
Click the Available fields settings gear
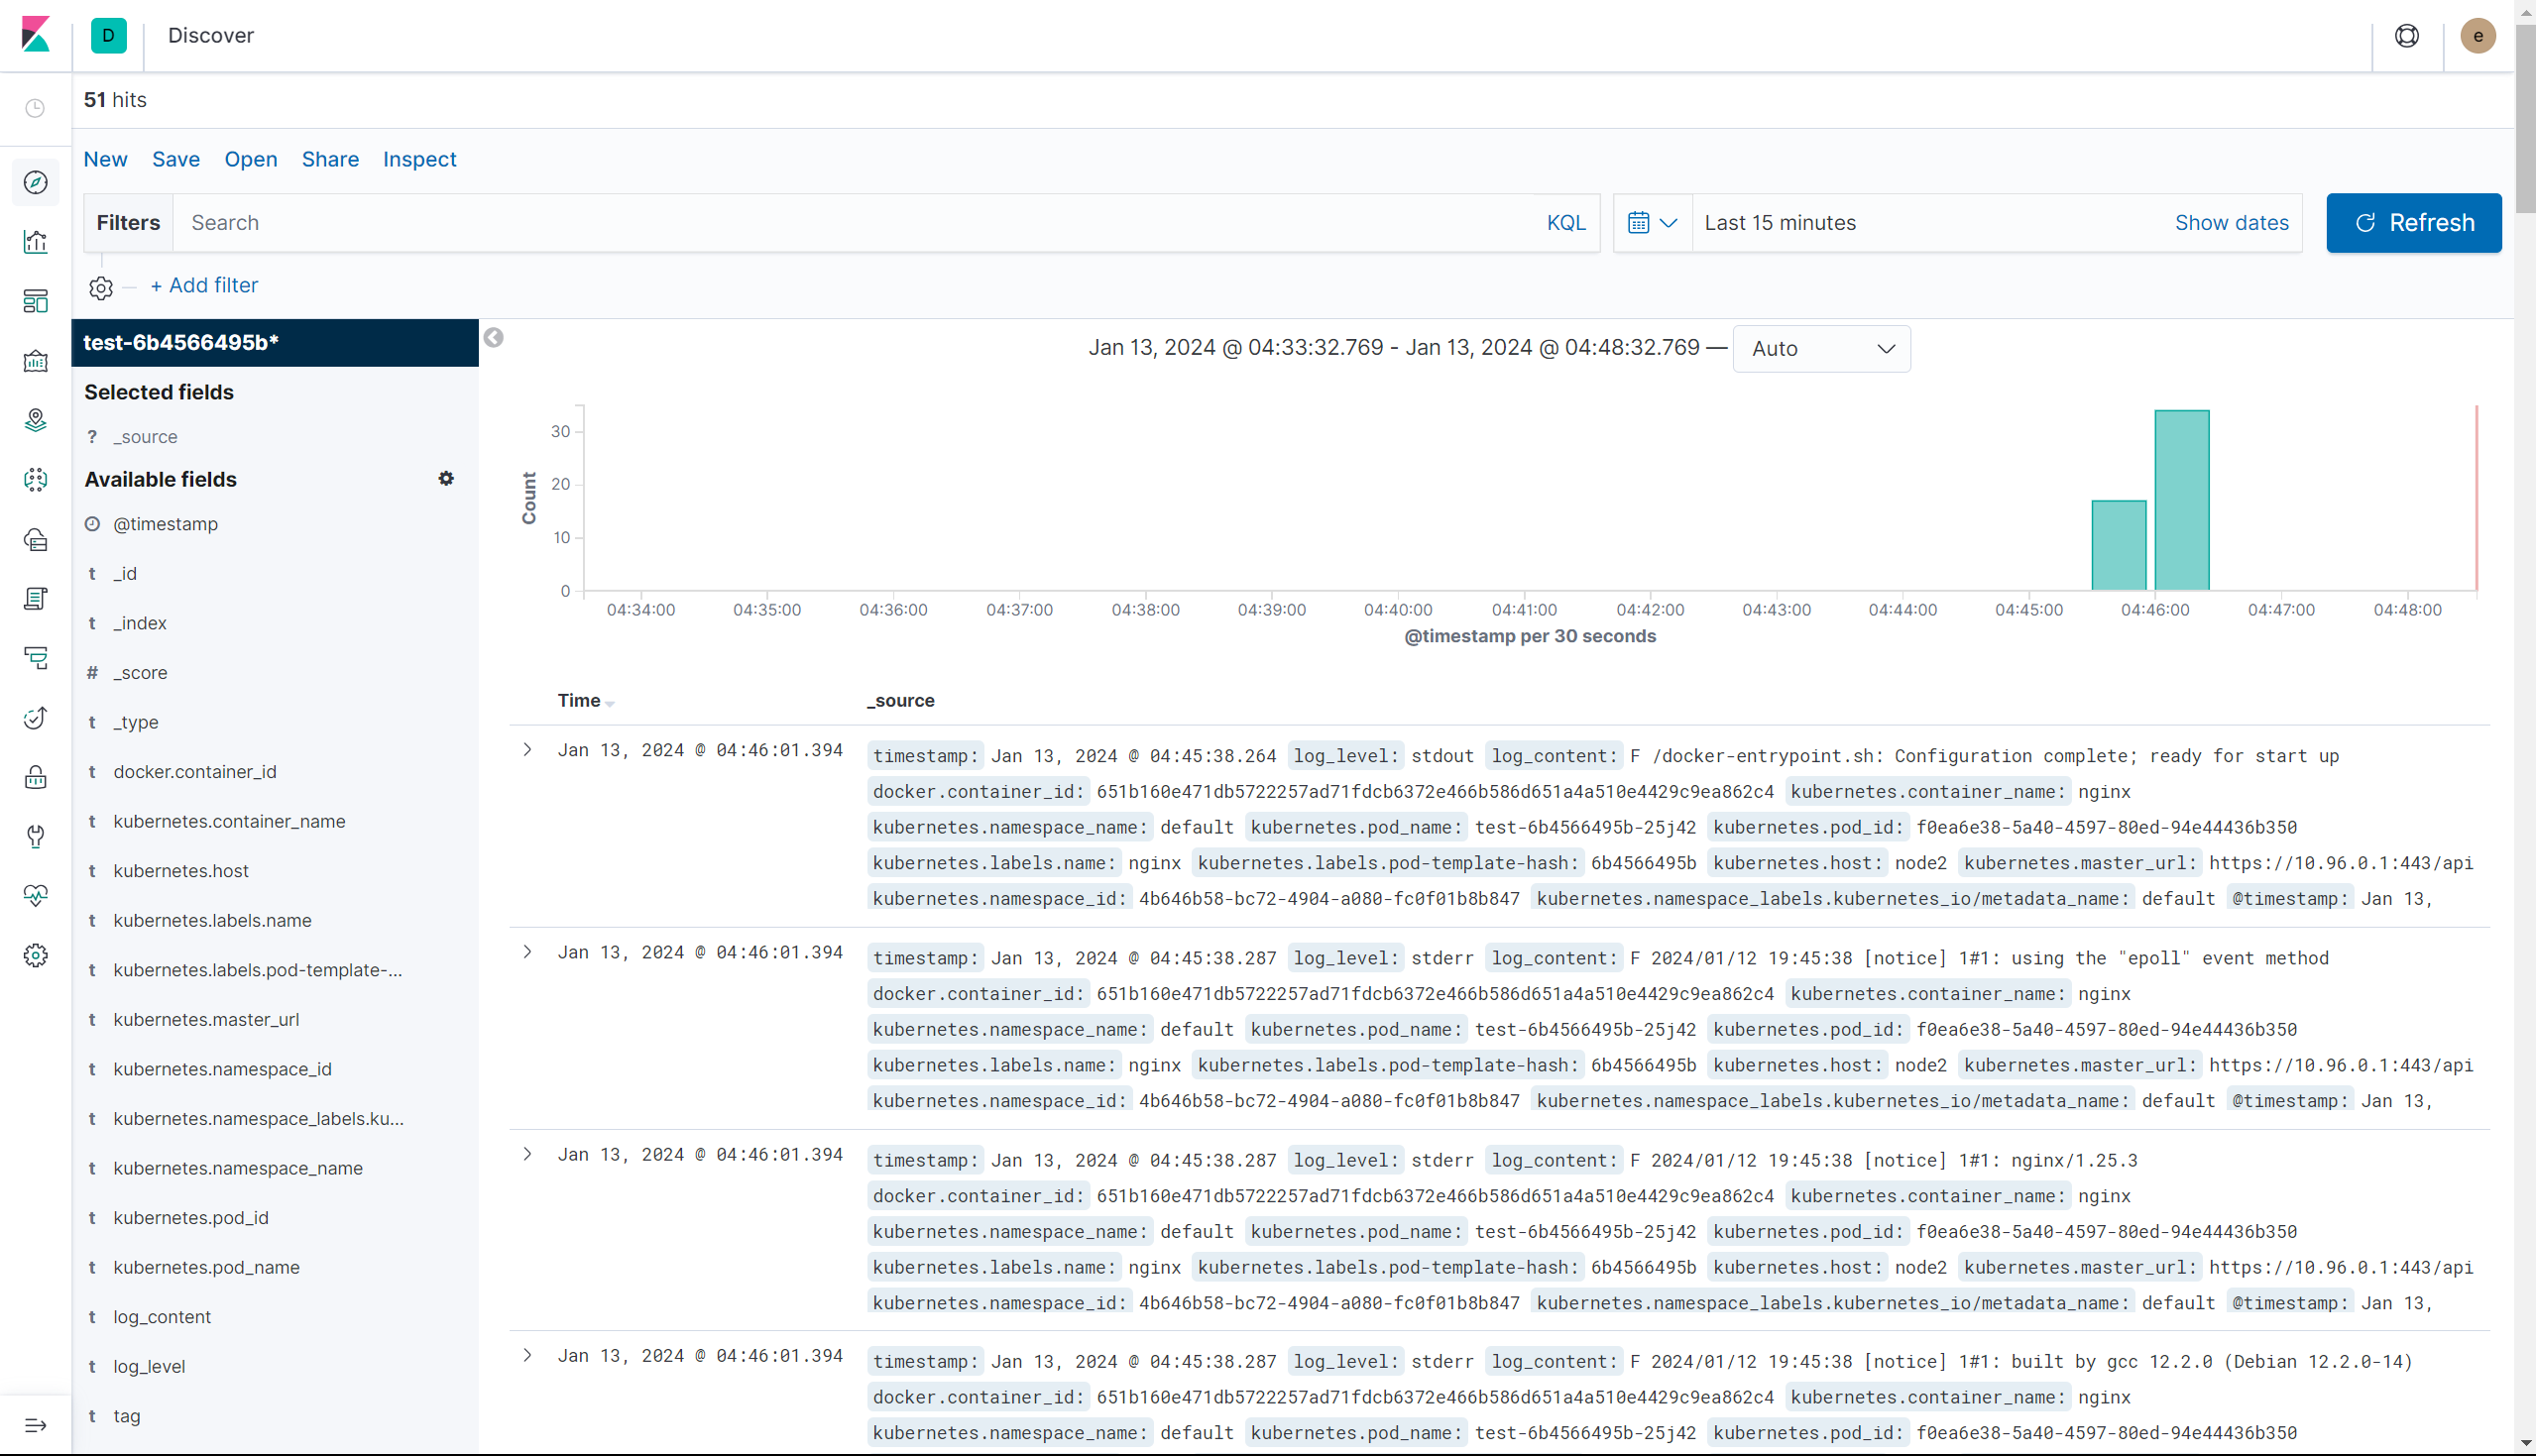[x=446, y=479]
